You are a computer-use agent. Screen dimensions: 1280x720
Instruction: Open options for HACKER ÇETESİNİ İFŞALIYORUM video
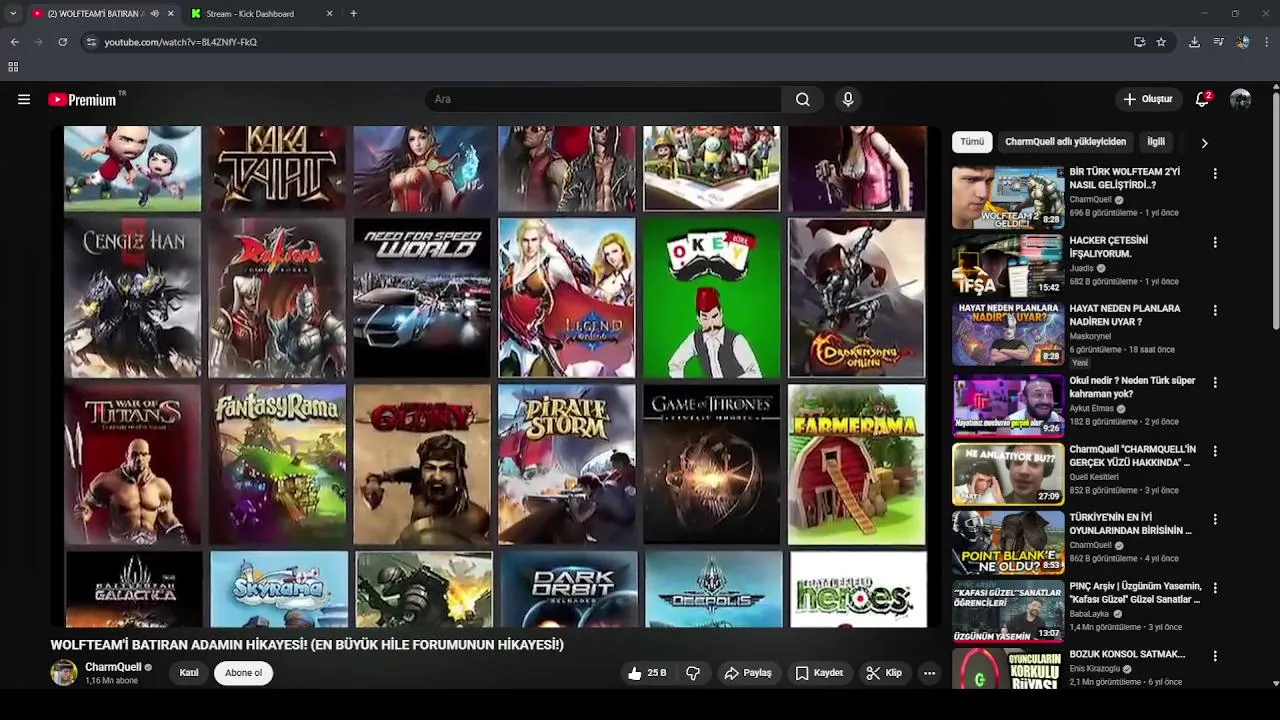[1215, 243]
